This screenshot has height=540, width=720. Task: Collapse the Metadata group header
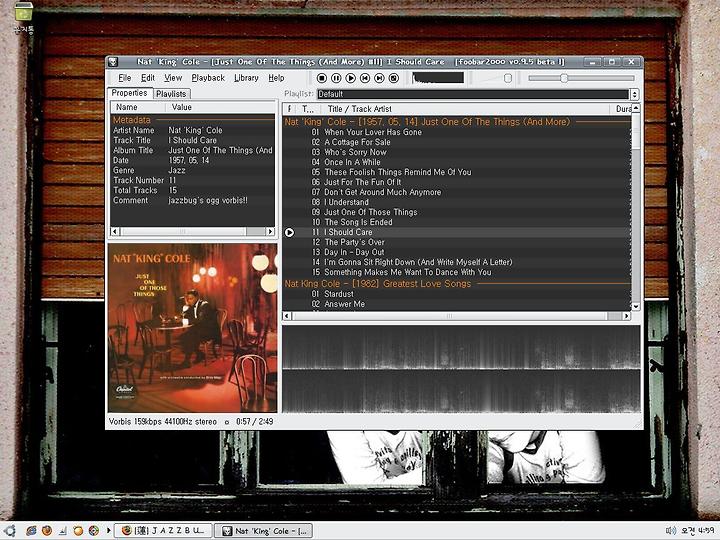(x=193, y=120)
